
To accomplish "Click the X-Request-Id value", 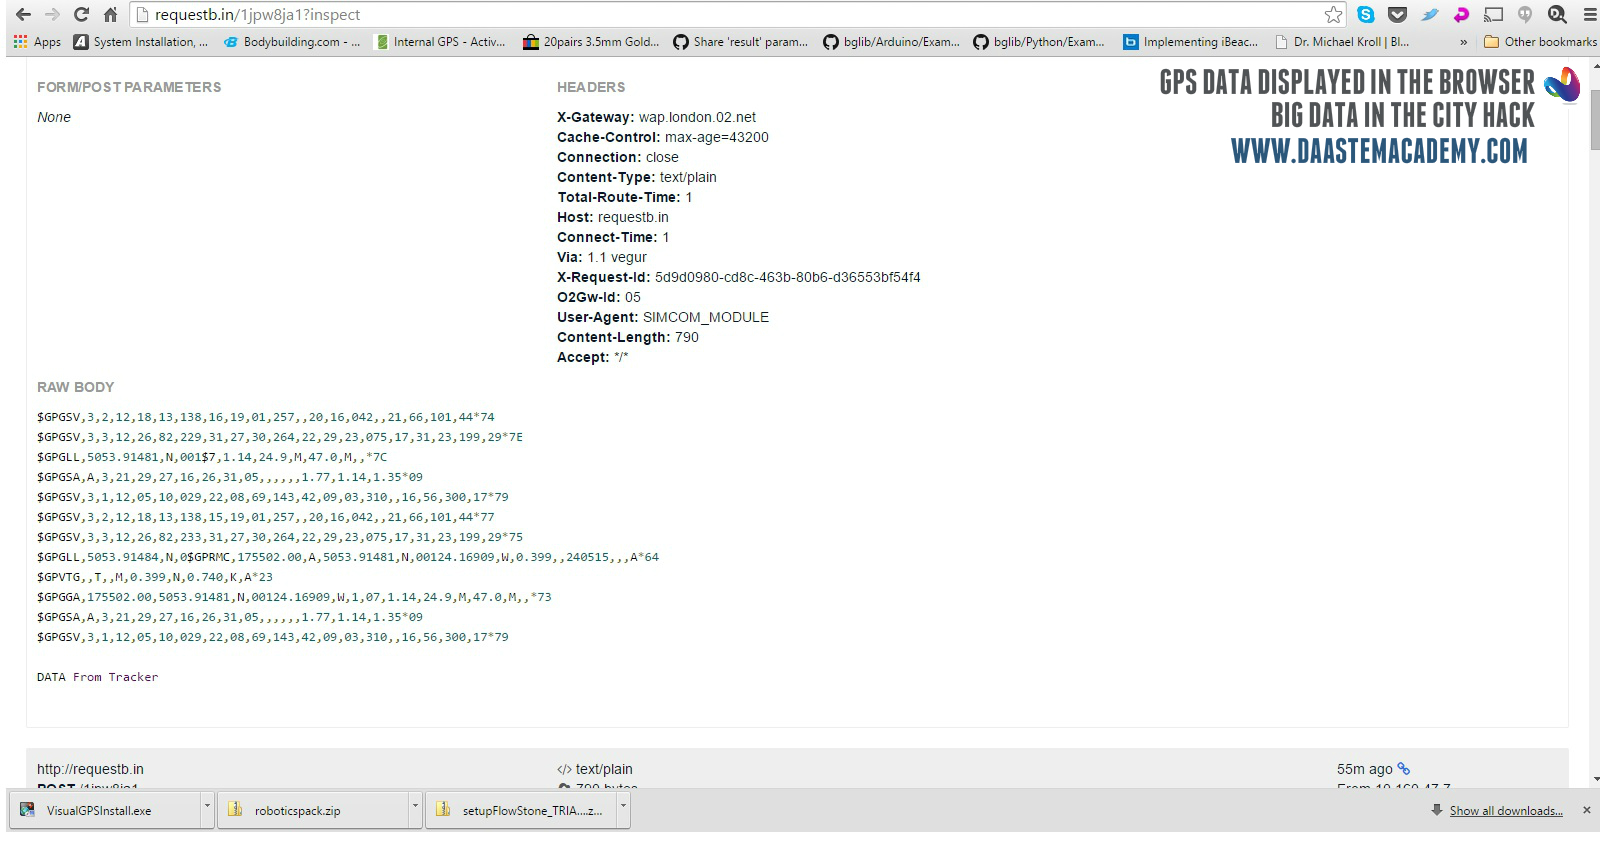I will coord(788,277).
